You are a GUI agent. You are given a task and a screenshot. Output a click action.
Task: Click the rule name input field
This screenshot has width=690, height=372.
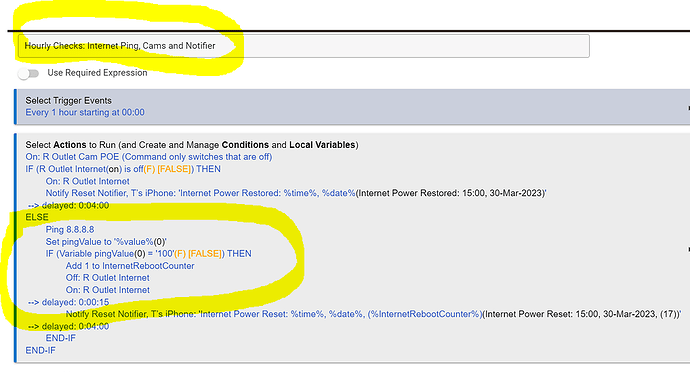click(x=304, y=46)
